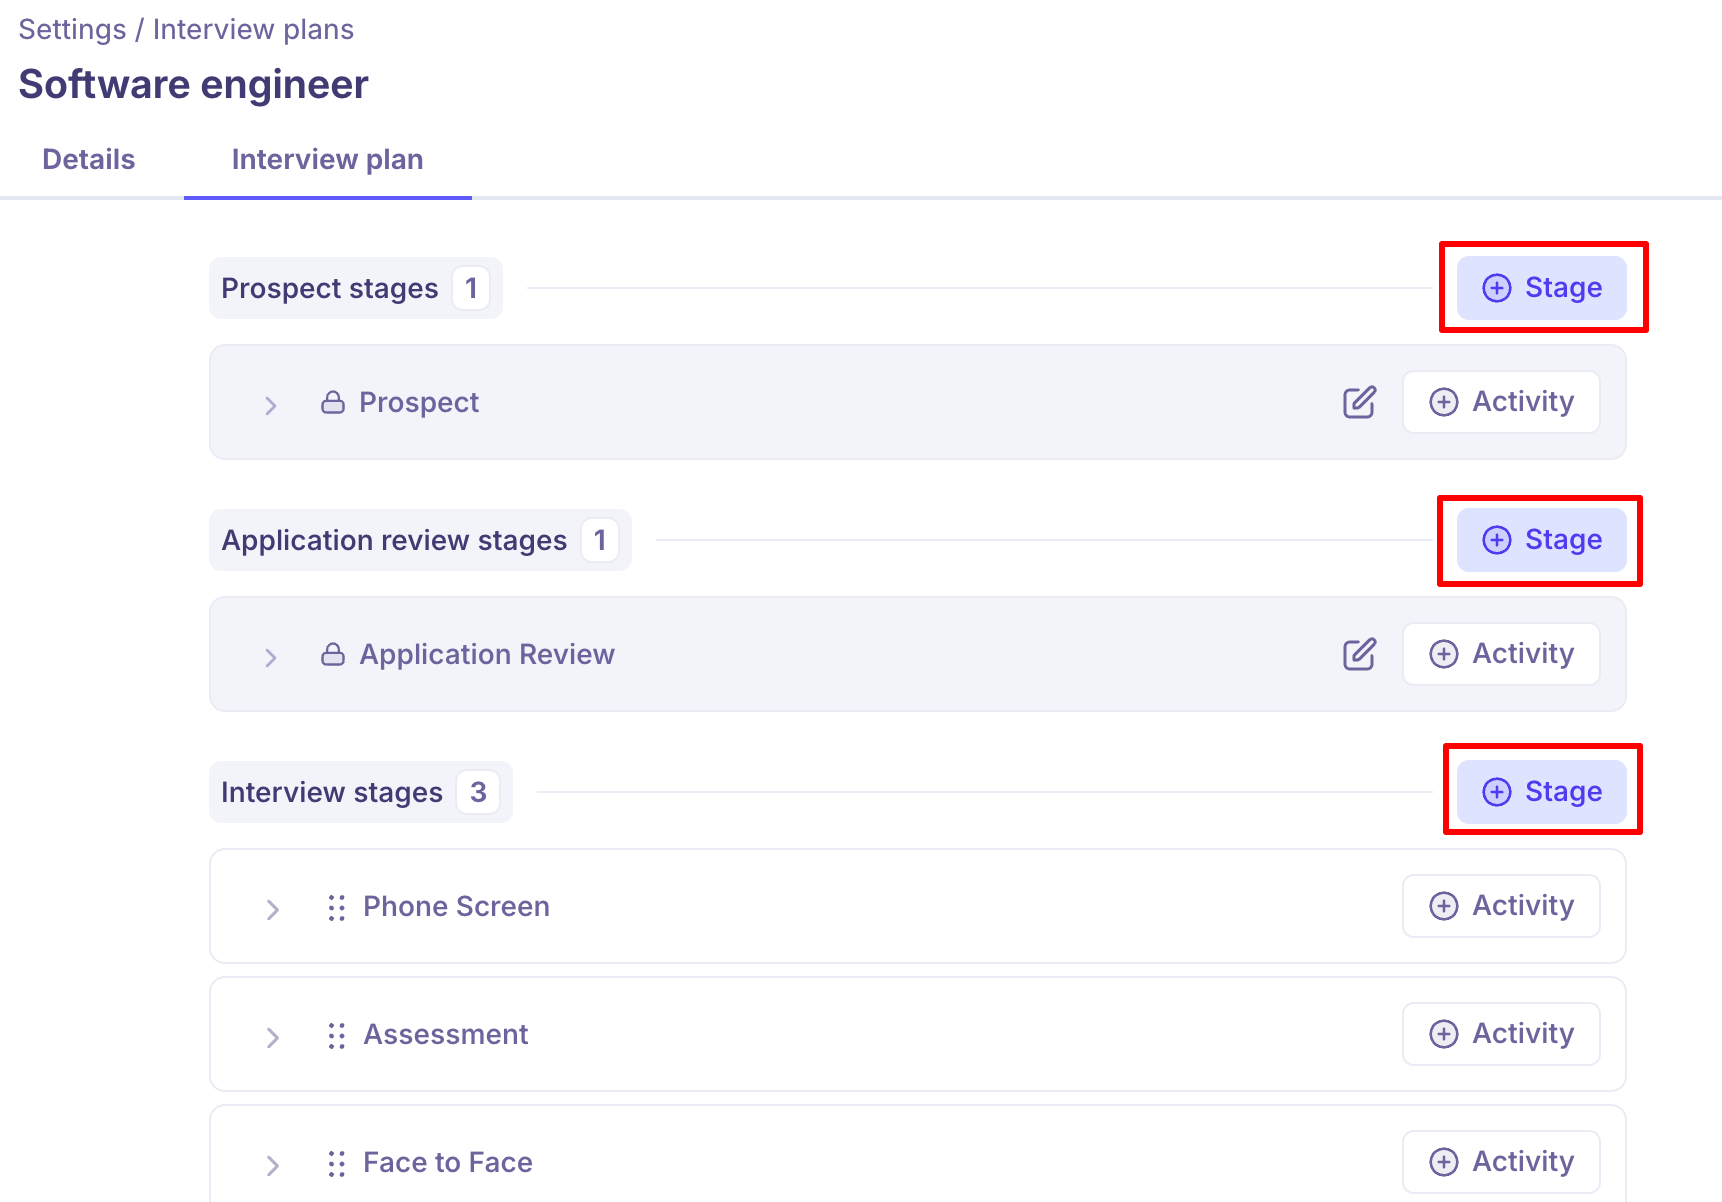
Task: Expand the Phone Screen stage
Action: [272, 909]
